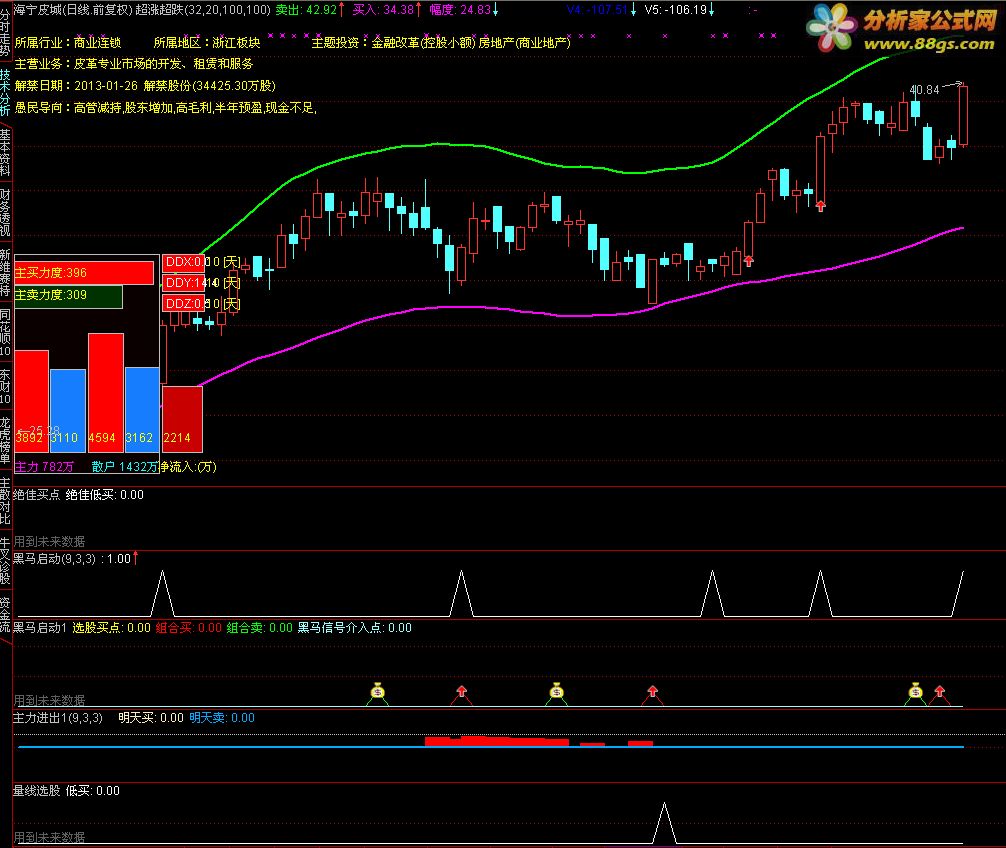Open the 资金流 sidebar tab
This screenshot has height=848, width=1006.
pyautogui.click(x=5, y=615)
